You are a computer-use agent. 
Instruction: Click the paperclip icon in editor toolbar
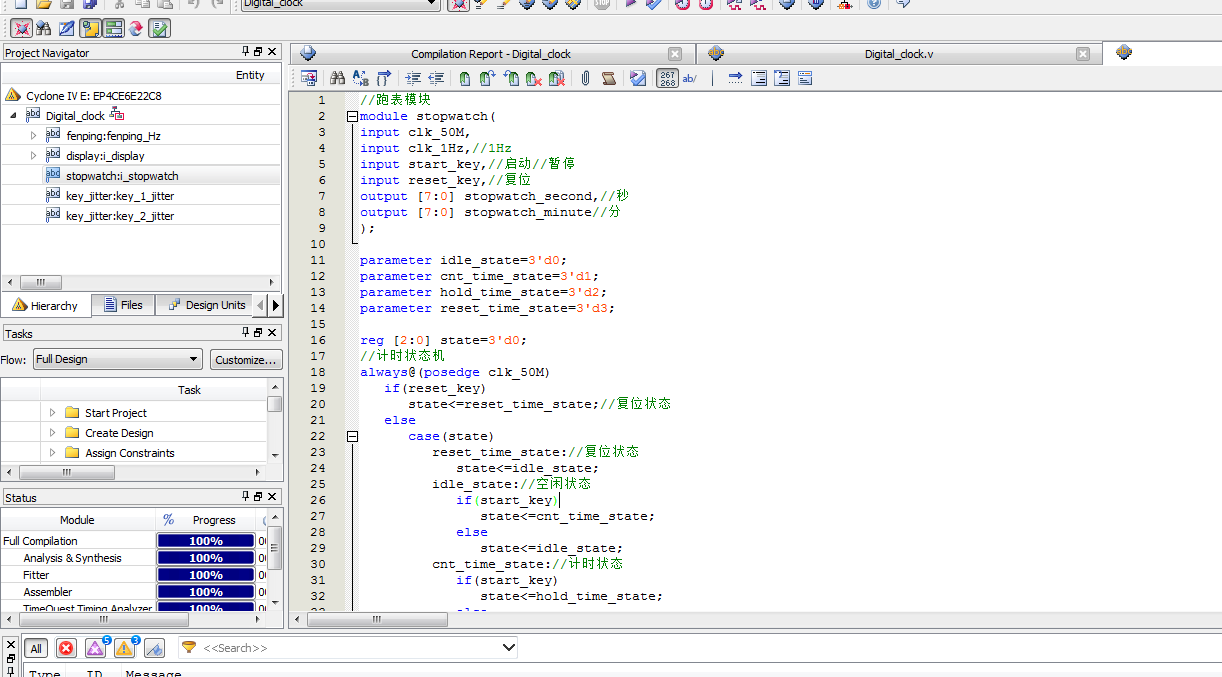point(585,78)
